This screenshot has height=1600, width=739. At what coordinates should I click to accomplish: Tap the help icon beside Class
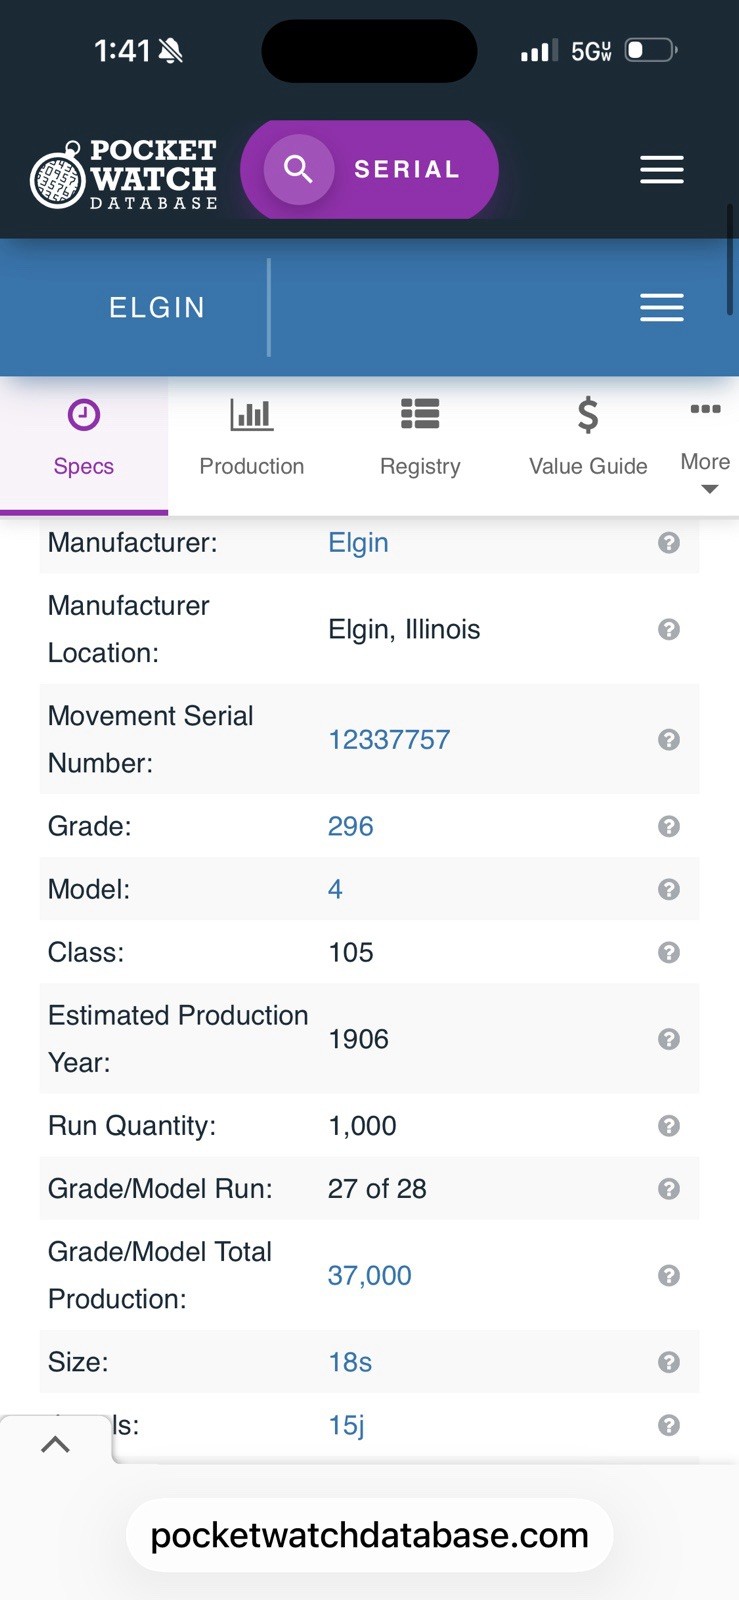click(x=669, y=952)
